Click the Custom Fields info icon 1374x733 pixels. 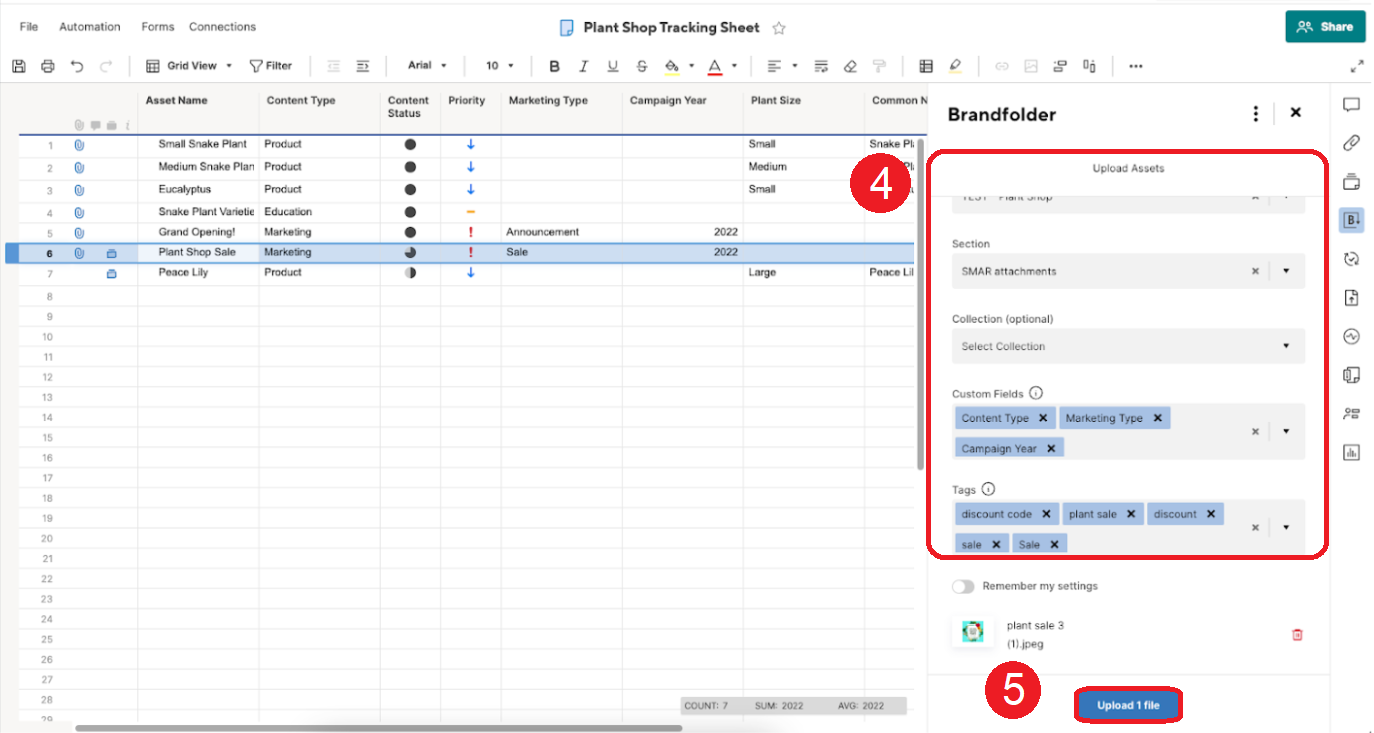(x=1036, y=393)
